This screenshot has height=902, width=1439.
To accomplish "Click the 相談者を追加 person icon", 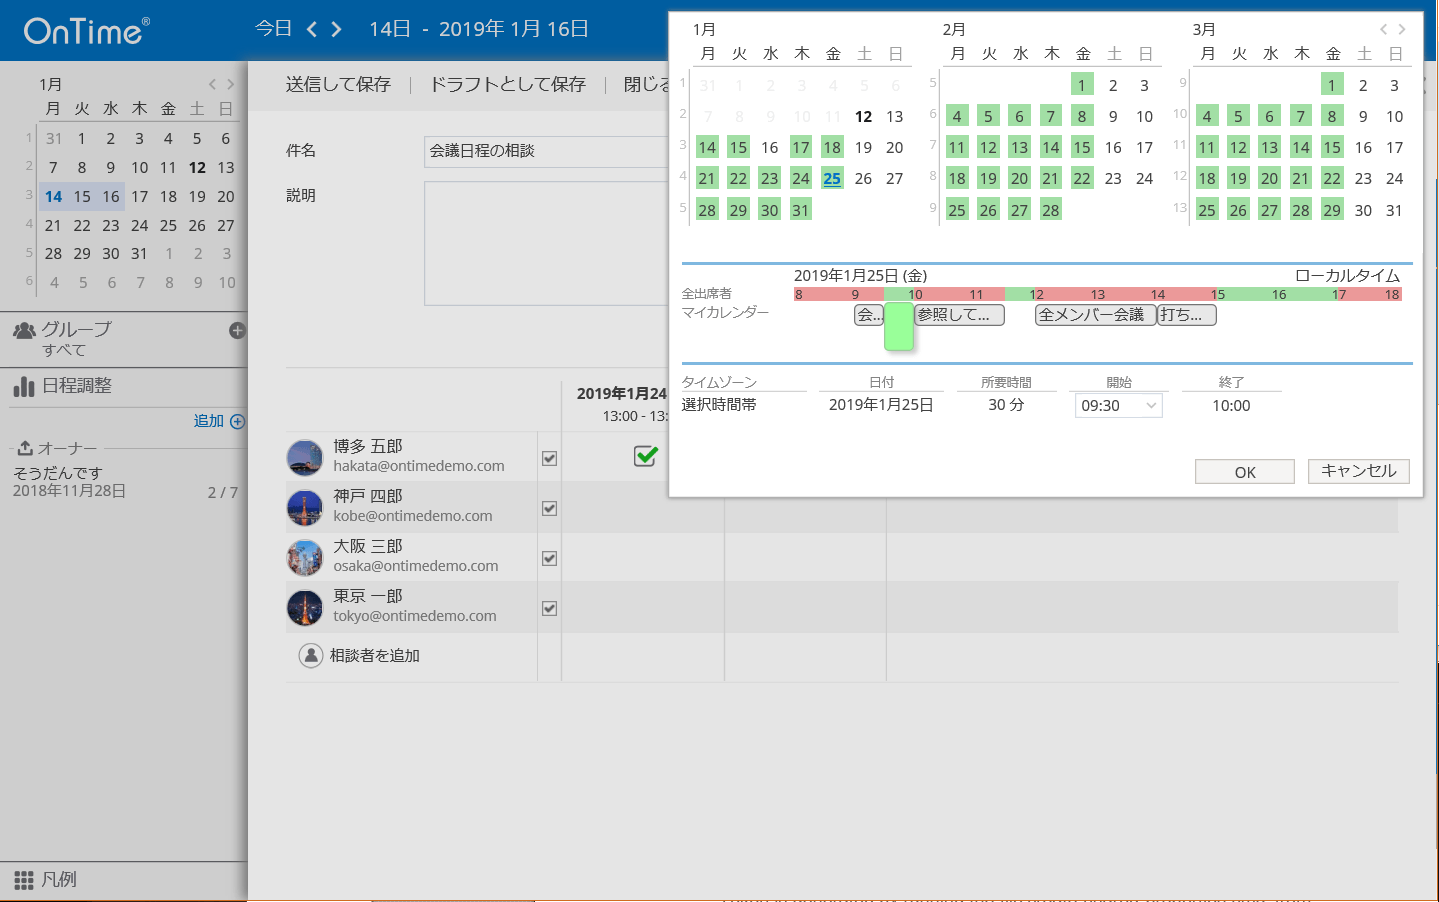I will pyautogui.click(x=311, y=655).
